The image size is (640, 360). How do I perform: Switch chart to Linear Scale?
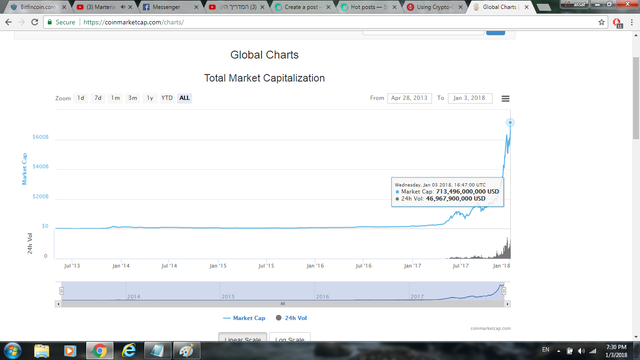tap(242, 338)
